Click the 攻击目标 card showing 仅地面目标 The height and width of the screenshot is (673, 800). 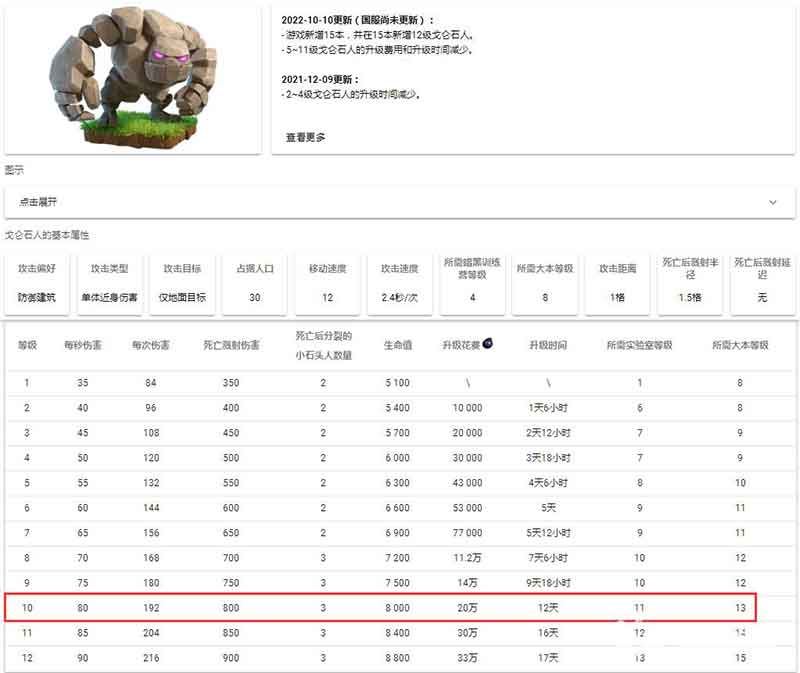click(x=184, y=283)
